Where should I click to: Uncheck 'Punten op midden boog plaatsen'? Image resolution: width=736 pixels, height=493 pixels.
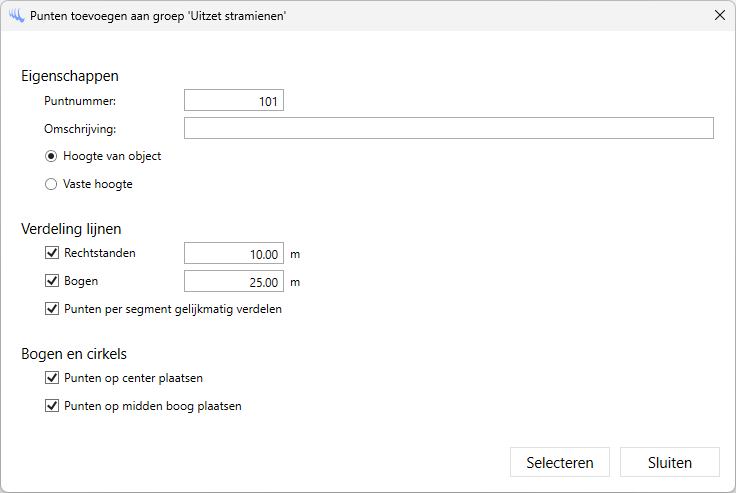(x=52, y=406)
